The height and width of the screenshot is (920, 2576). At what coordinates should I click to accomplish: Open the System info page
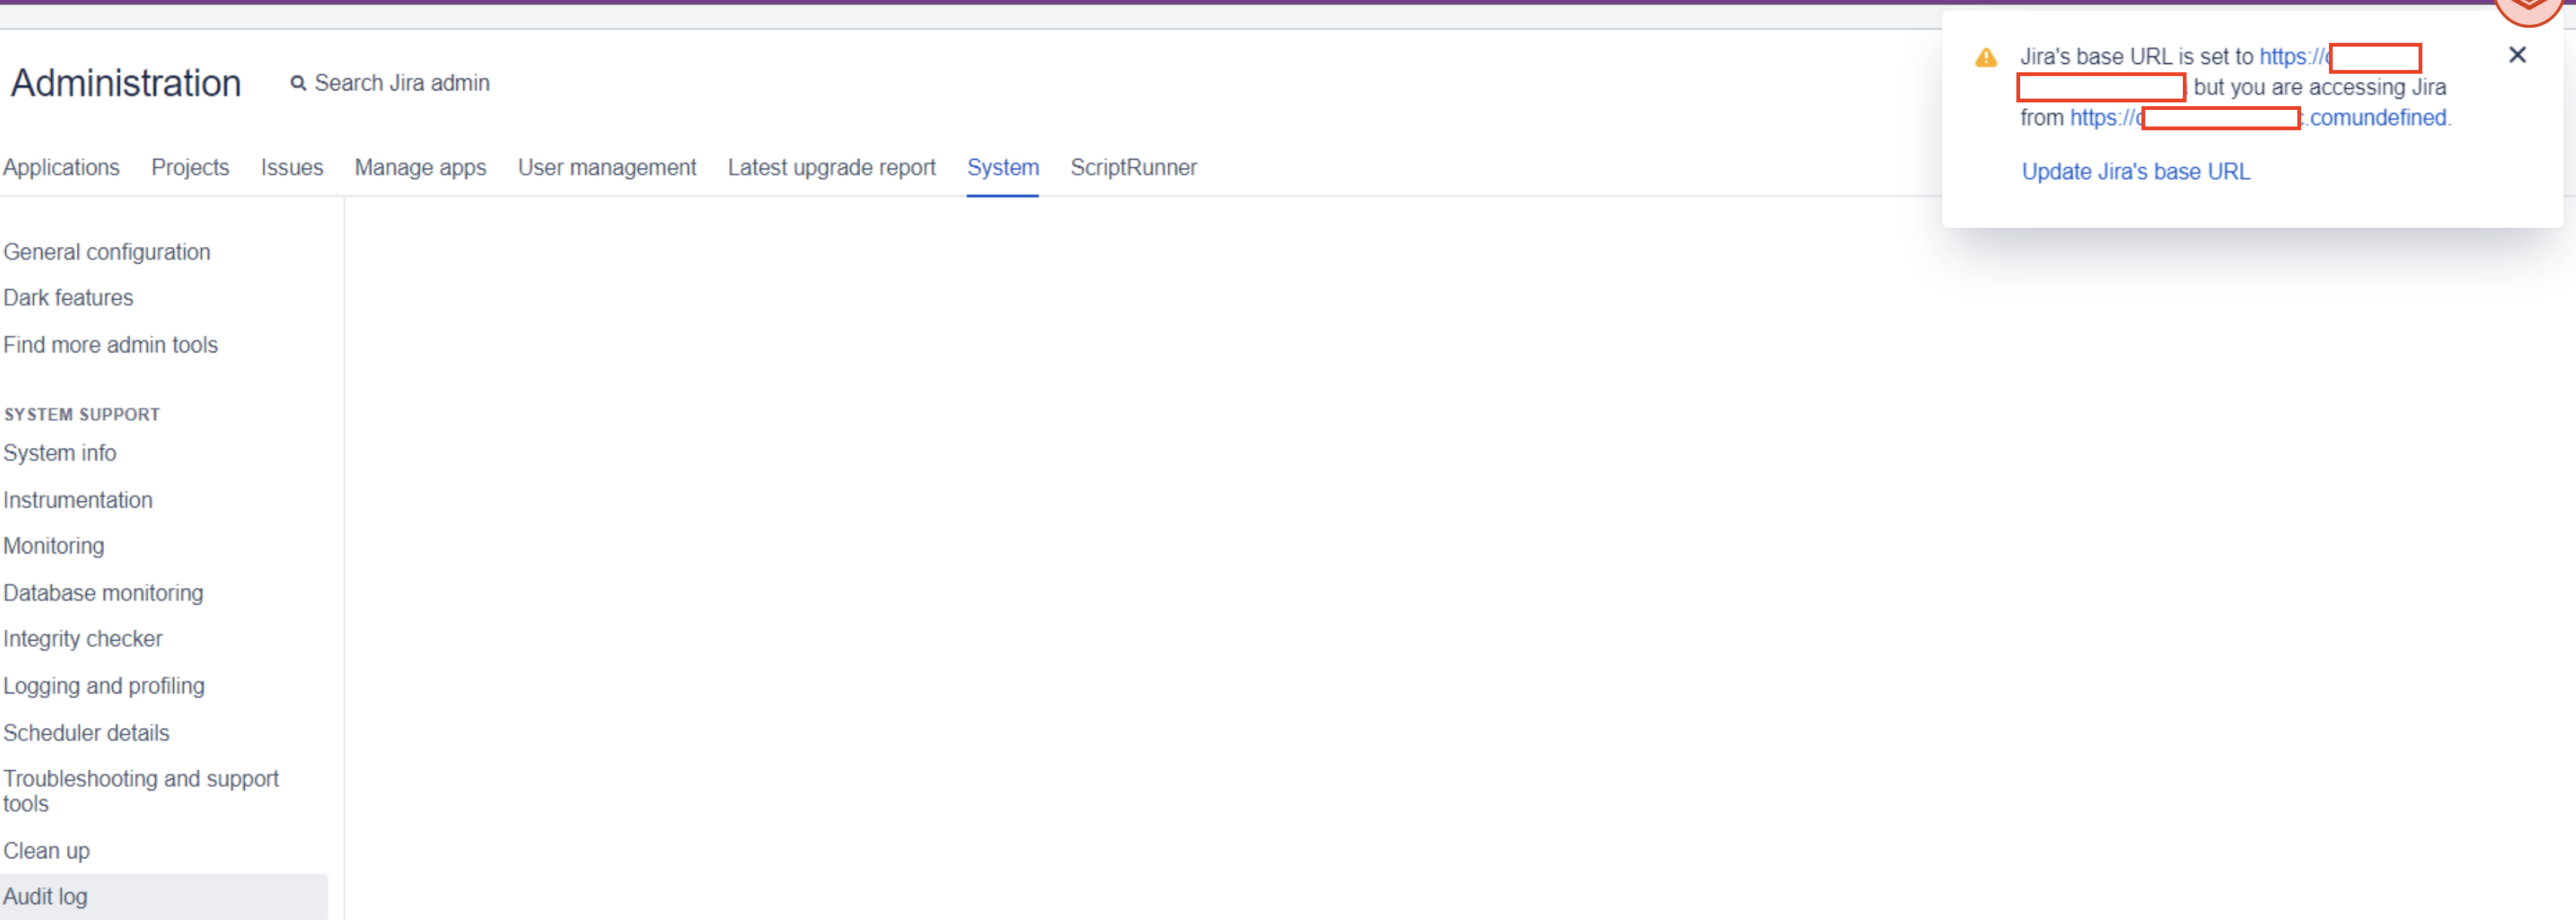pyautogui.click(x=60, y=453)
